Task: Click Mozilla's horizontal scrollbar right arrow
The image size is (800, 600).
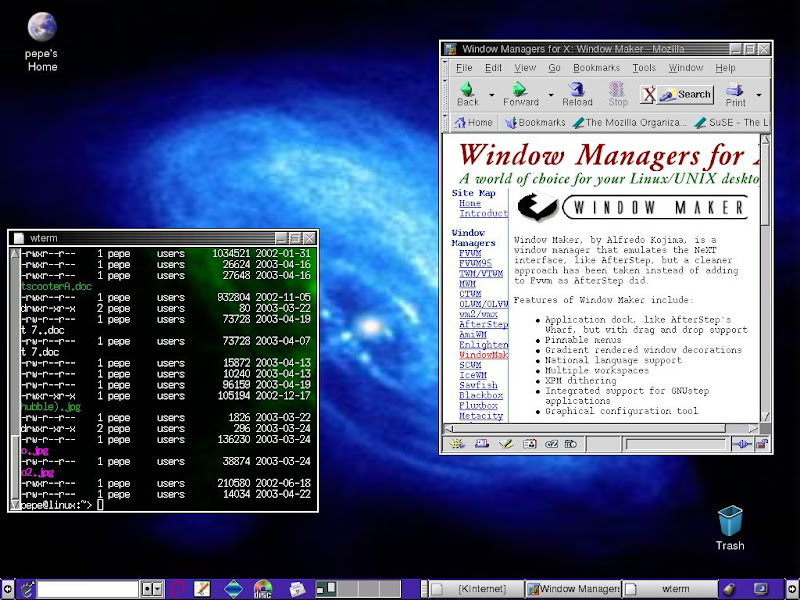Action: tap(753, 429)
